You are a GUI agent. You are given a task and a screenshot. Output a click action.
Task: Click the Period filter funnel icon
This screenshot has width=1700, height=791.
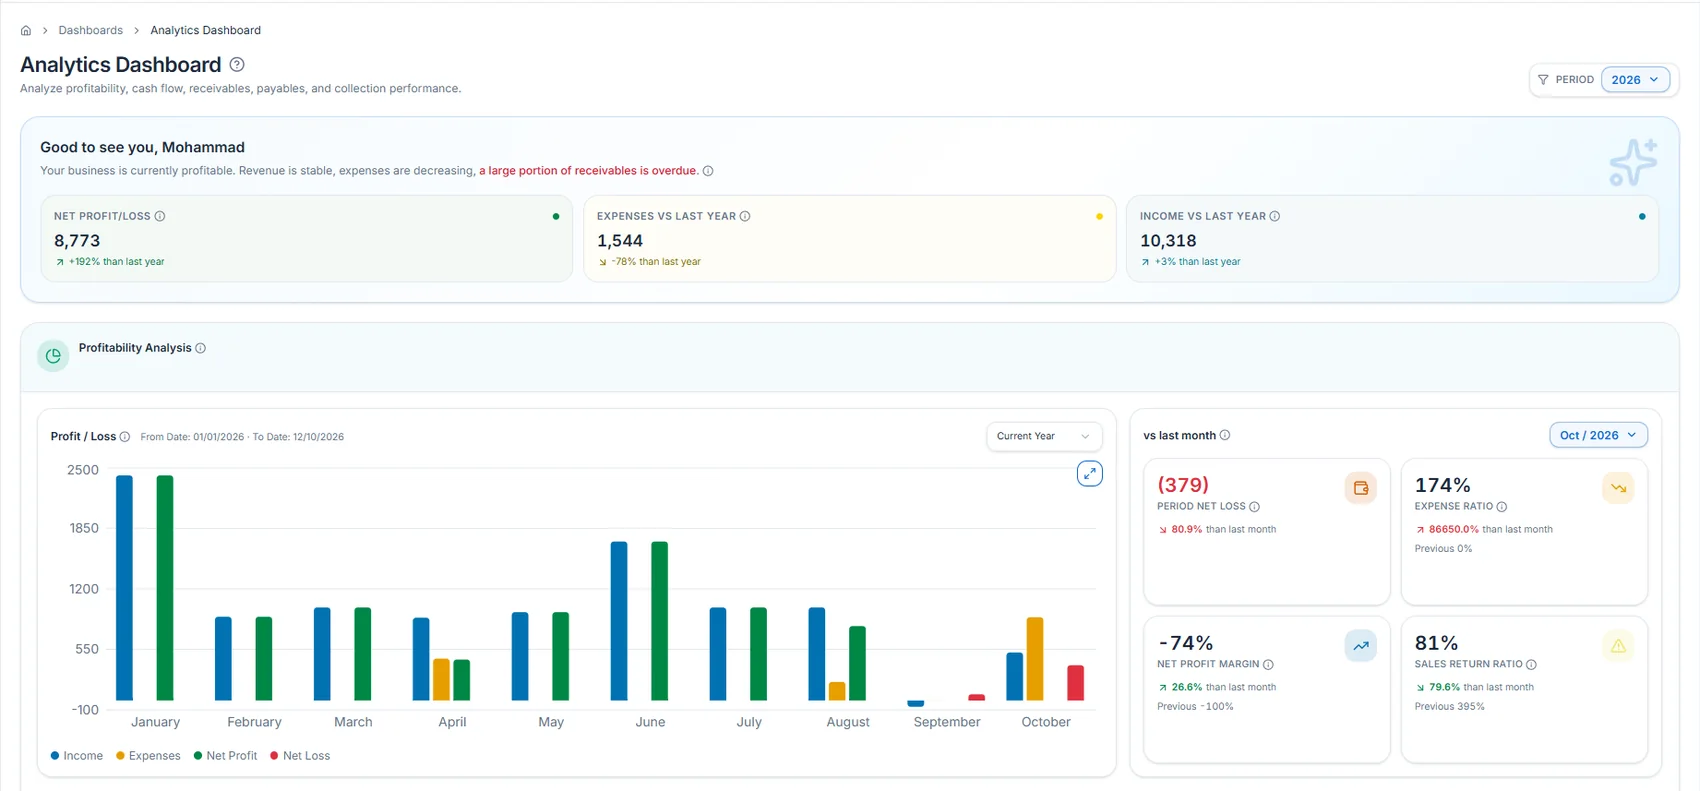tap(1543, 80)
